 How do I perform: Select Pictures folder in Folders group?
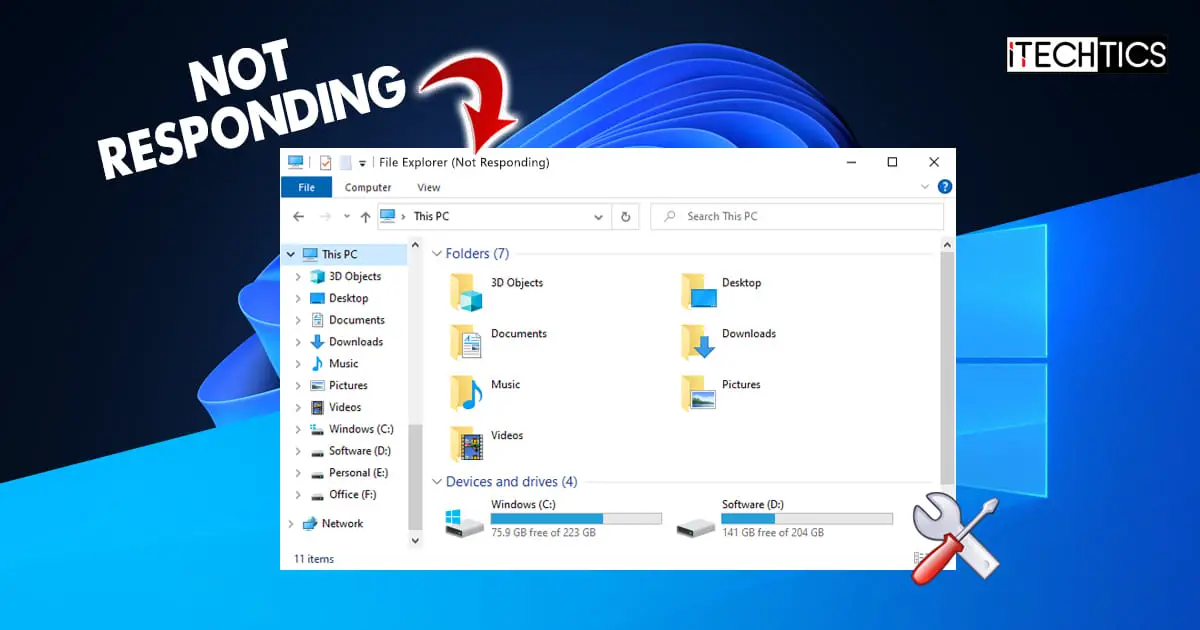[721, 393]
